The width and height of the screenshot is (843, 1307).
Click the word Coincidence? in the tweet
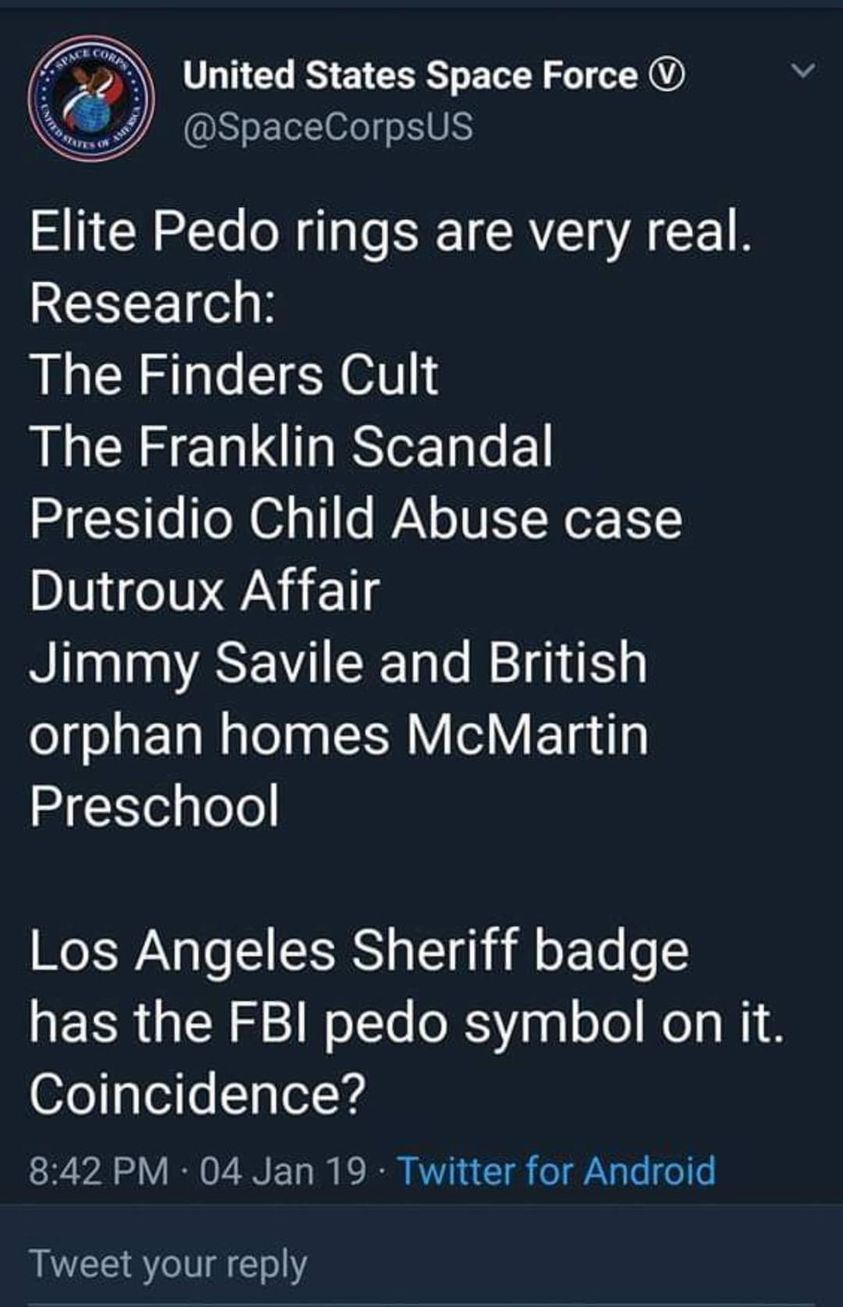[196, 1094]
